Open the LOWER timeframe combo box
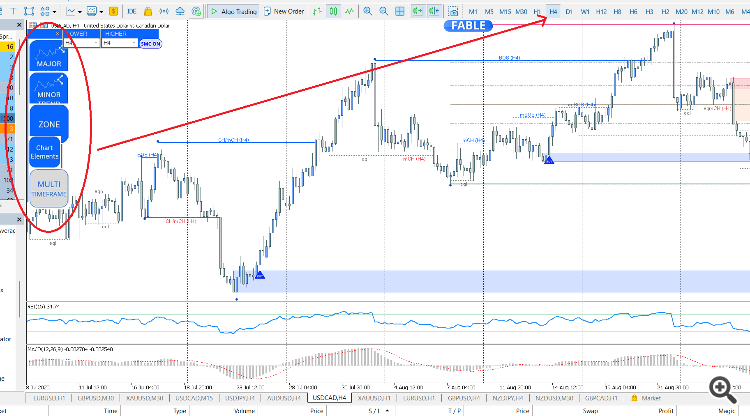750x416 pixels. [82, 43]
